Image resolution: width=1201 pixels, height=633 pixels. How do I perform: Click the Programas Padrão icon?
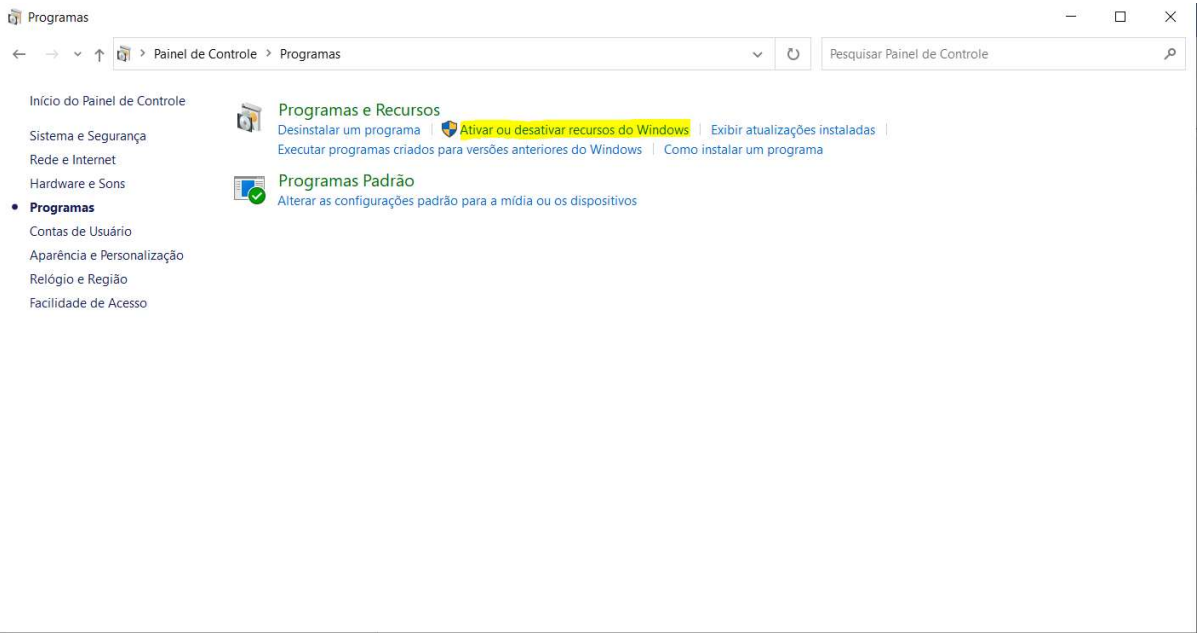pos(249,190)
